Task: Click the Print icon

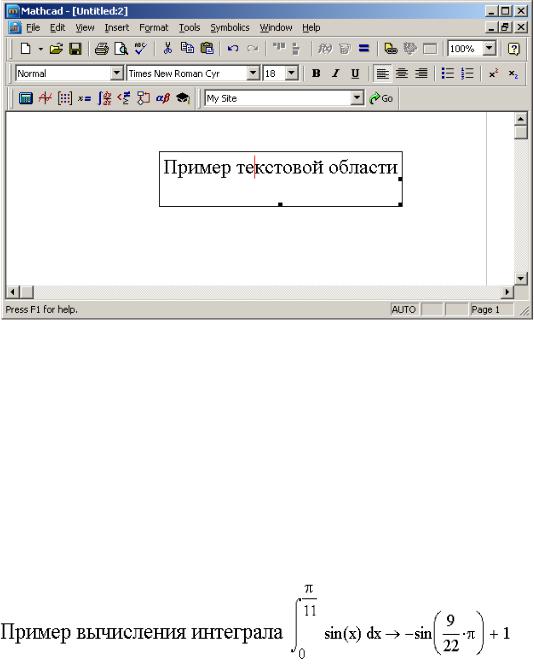Action: tap(102, 49)
